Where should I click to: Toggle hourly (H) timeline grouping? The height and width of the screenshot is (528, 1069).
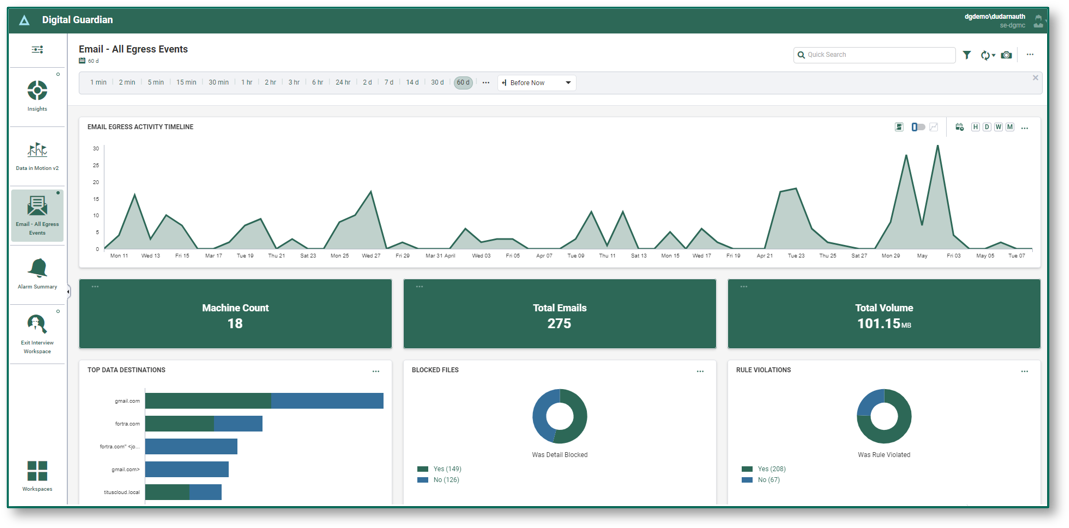[975, 127]
